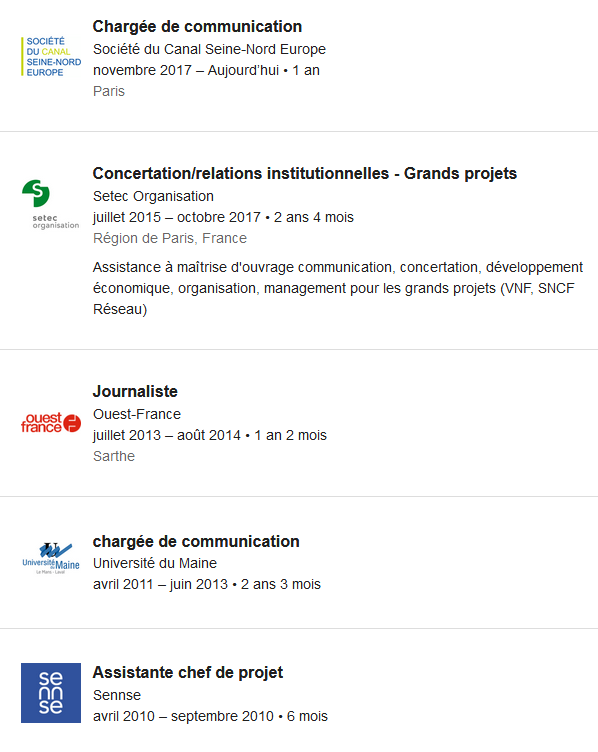Click the Ouest-France logo
Image resolution: width=598 pixels, height=752 pixels.
(x=51, y=423)
